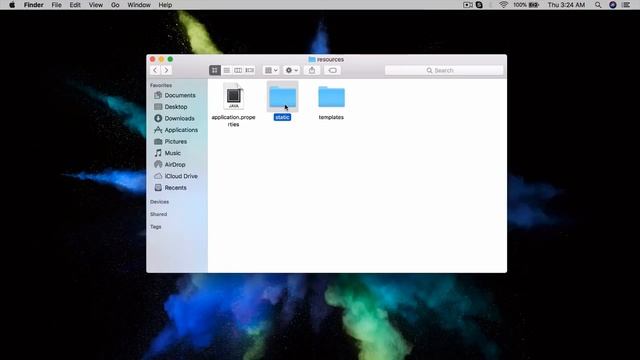Click the application.properties file name label

pos(233,121)
